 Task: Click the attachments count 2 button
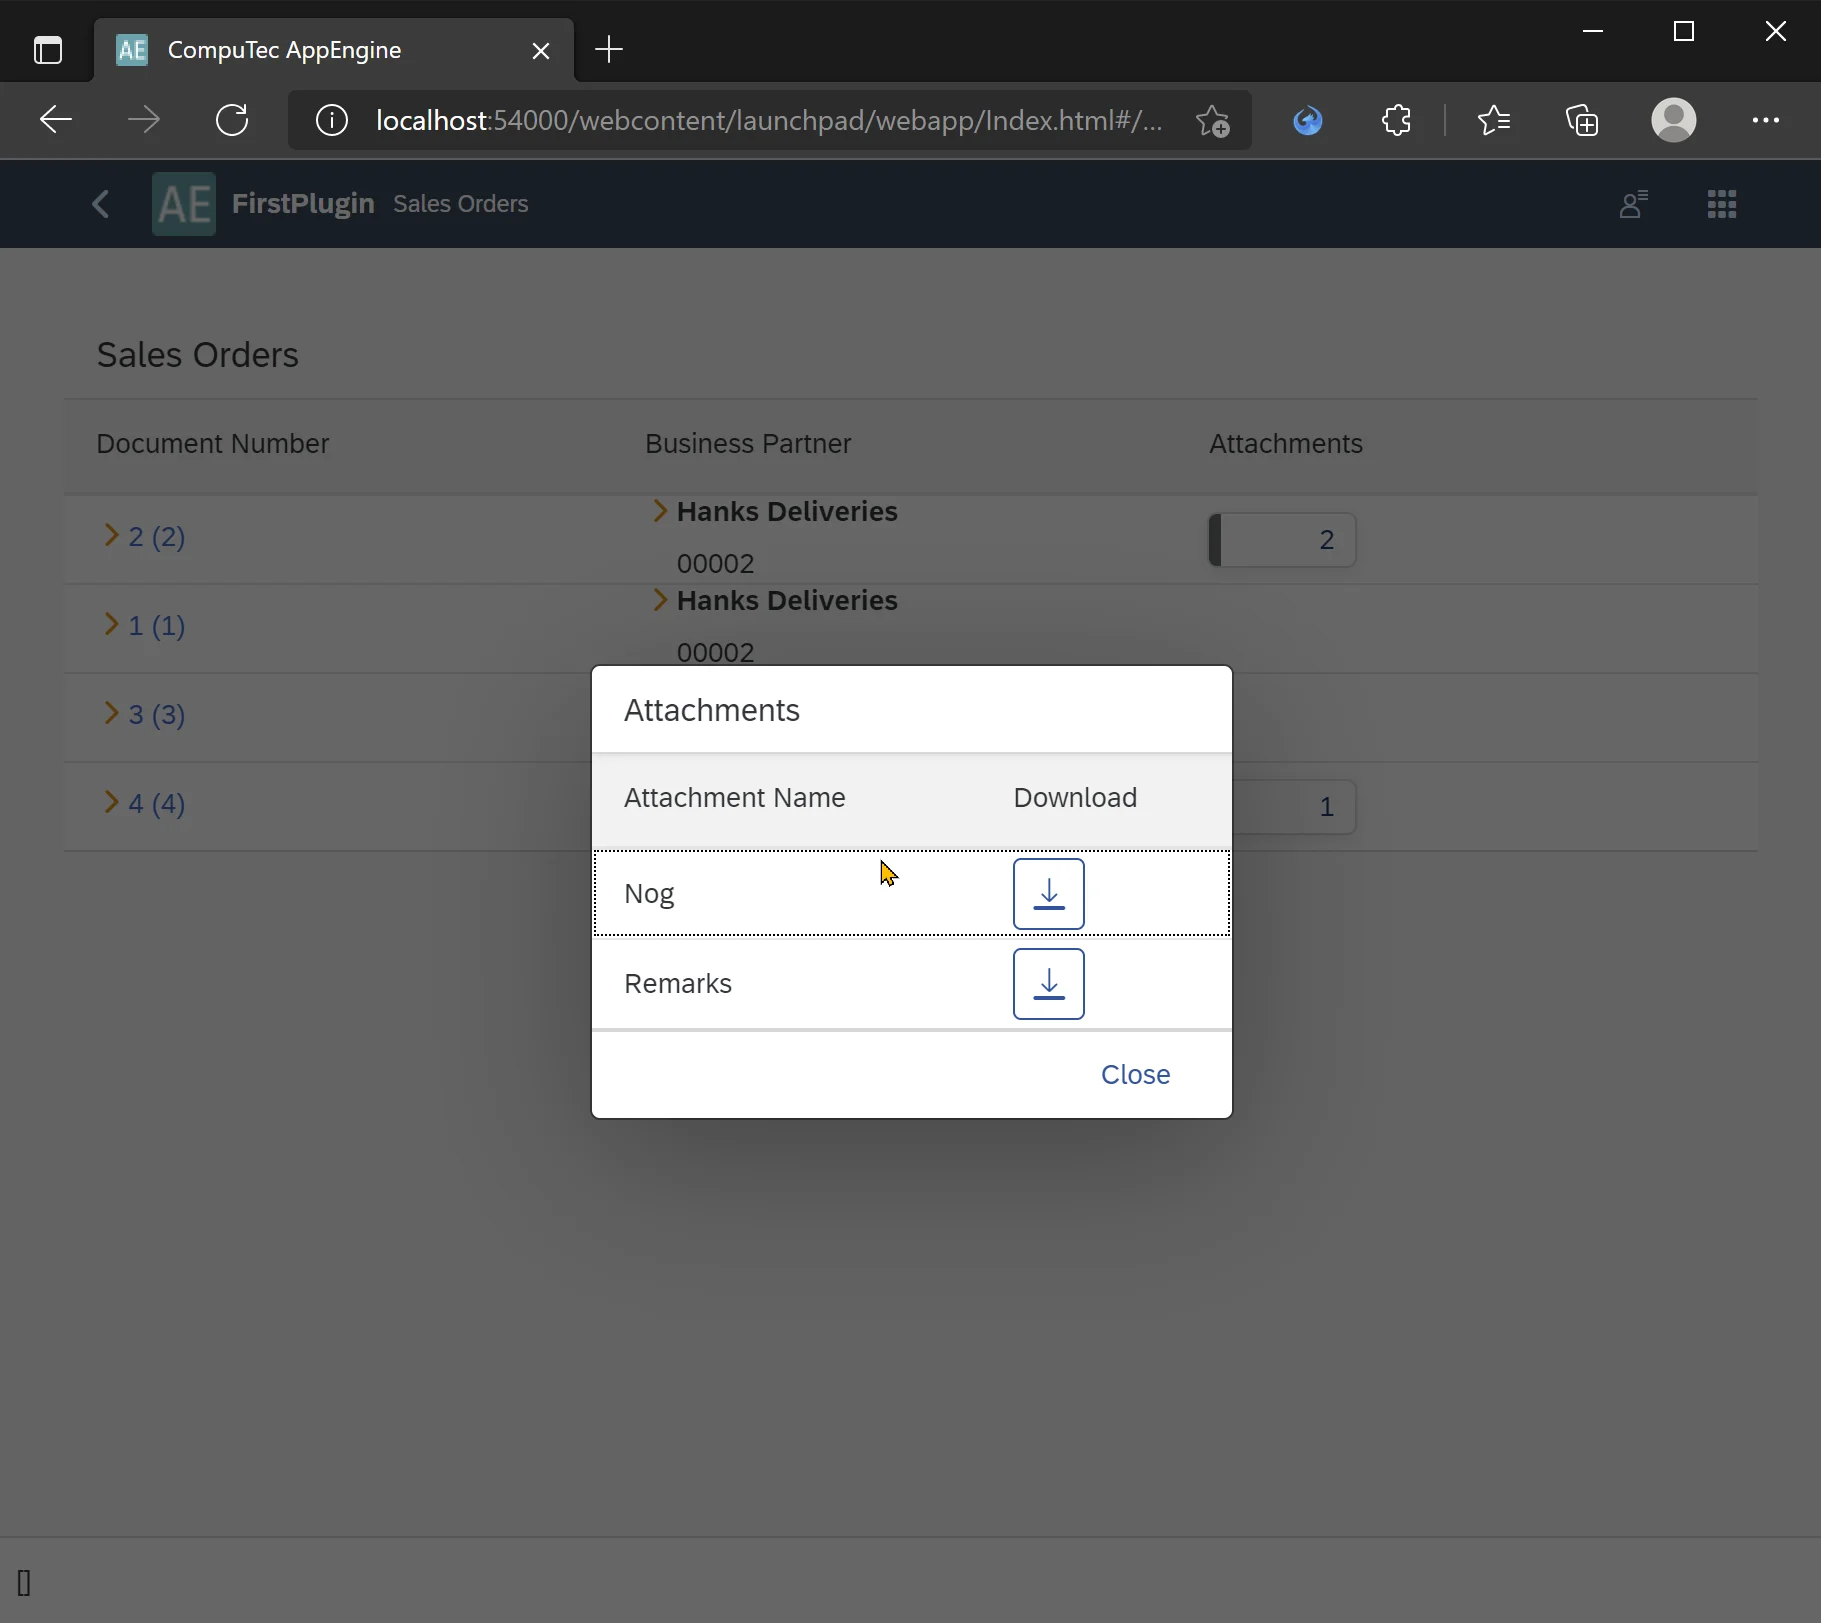1282,540
